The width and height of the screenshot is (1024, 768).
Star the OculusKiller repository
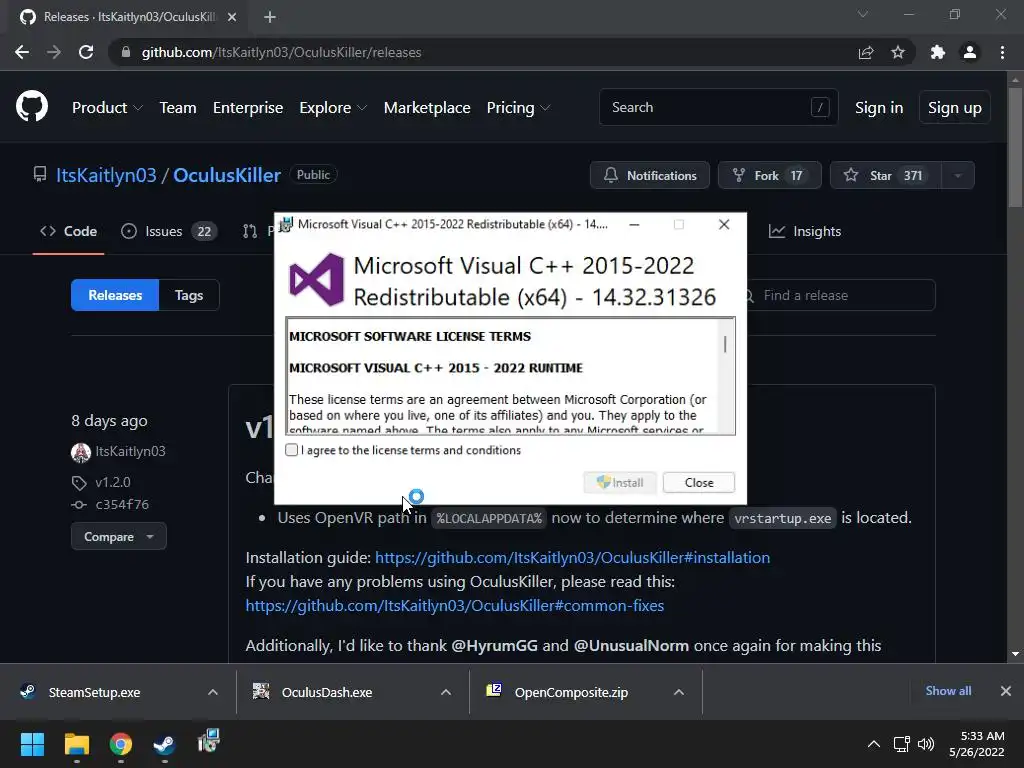point(886,175)
